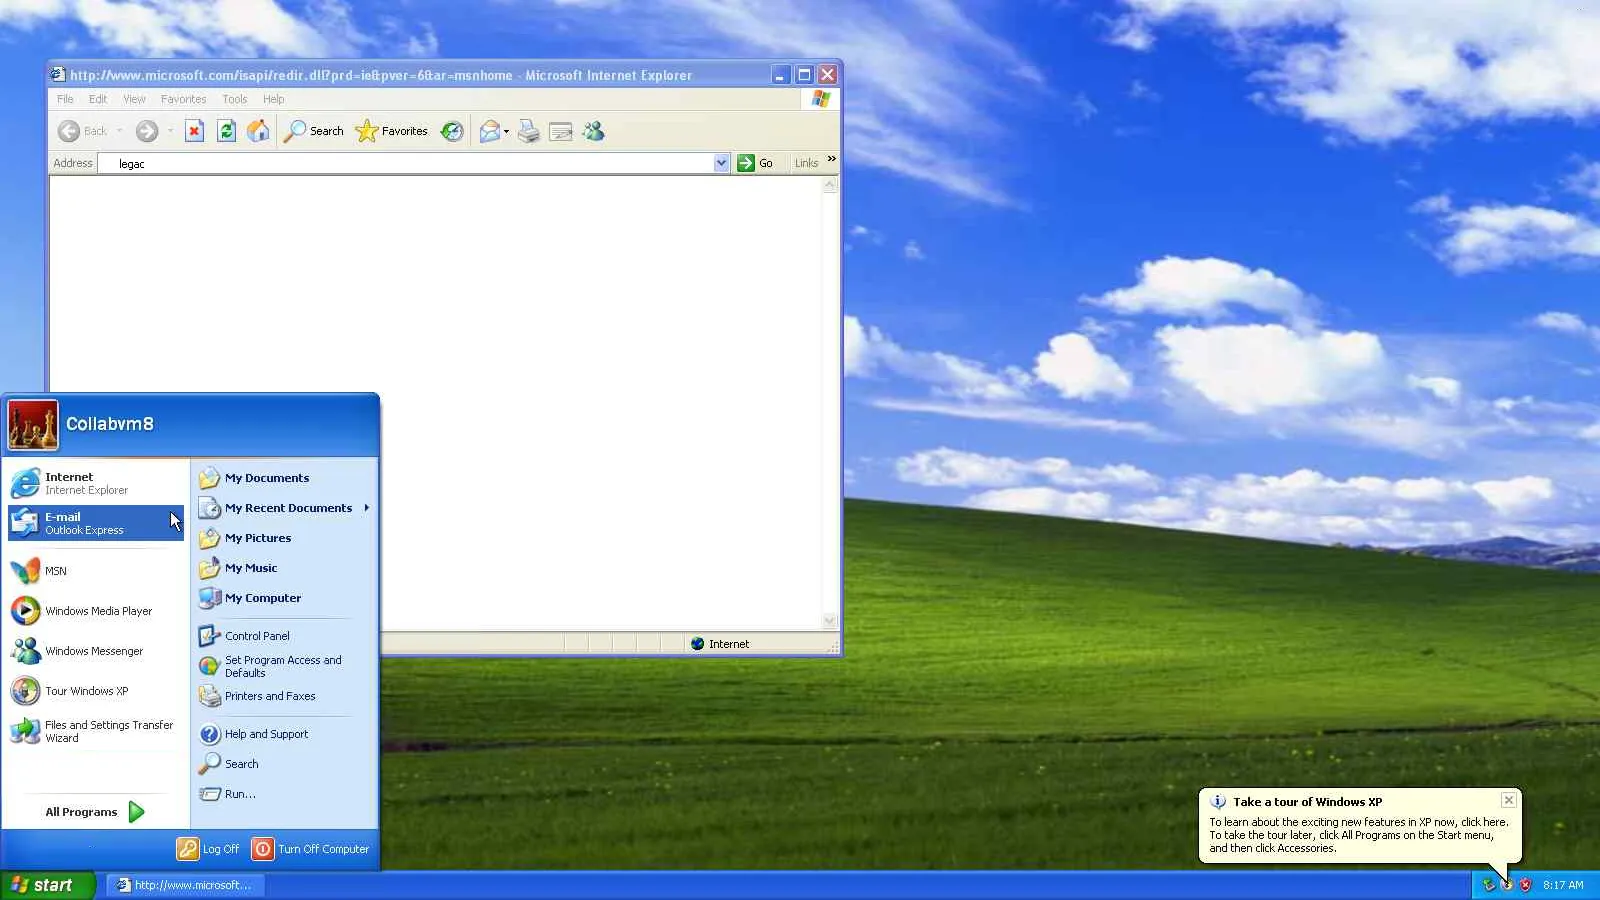This screenshot has height=900, width=1600.
Task: Click the Start button on the taskbar
Action: [x=48, y=885]
